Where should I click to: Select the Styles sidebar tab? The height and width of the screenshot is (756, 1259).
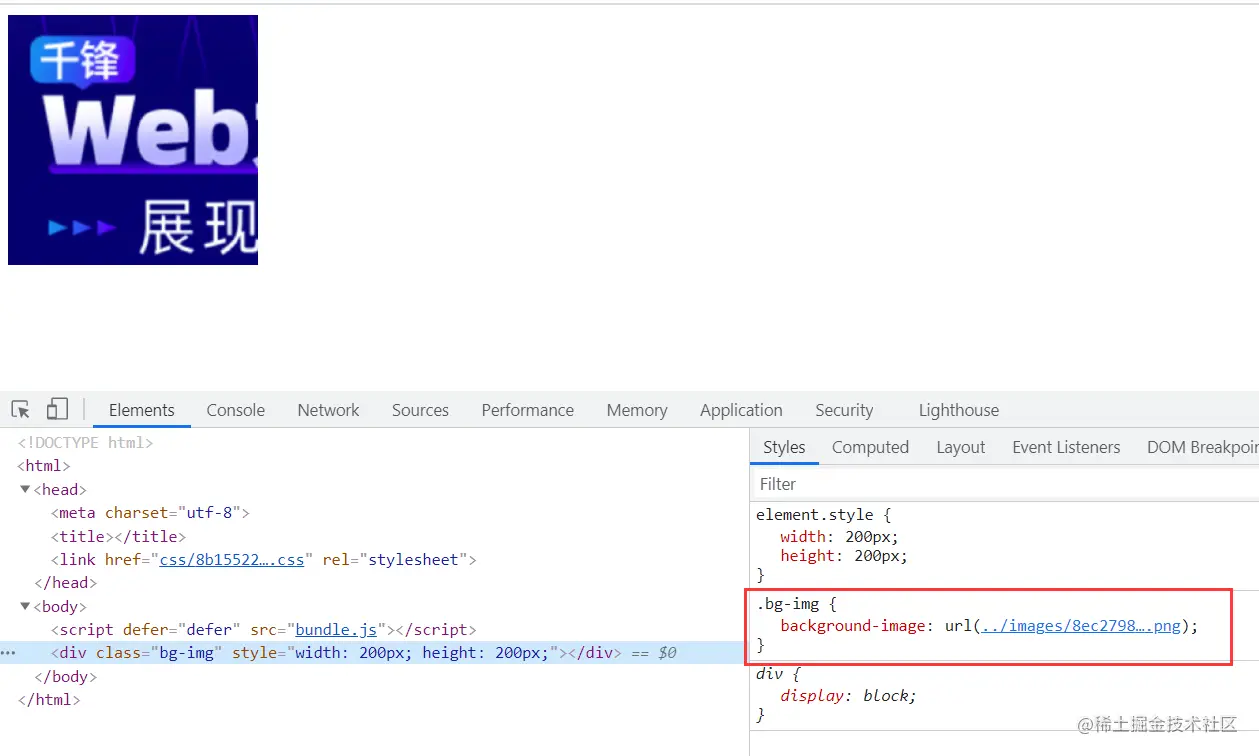(784, 447)
